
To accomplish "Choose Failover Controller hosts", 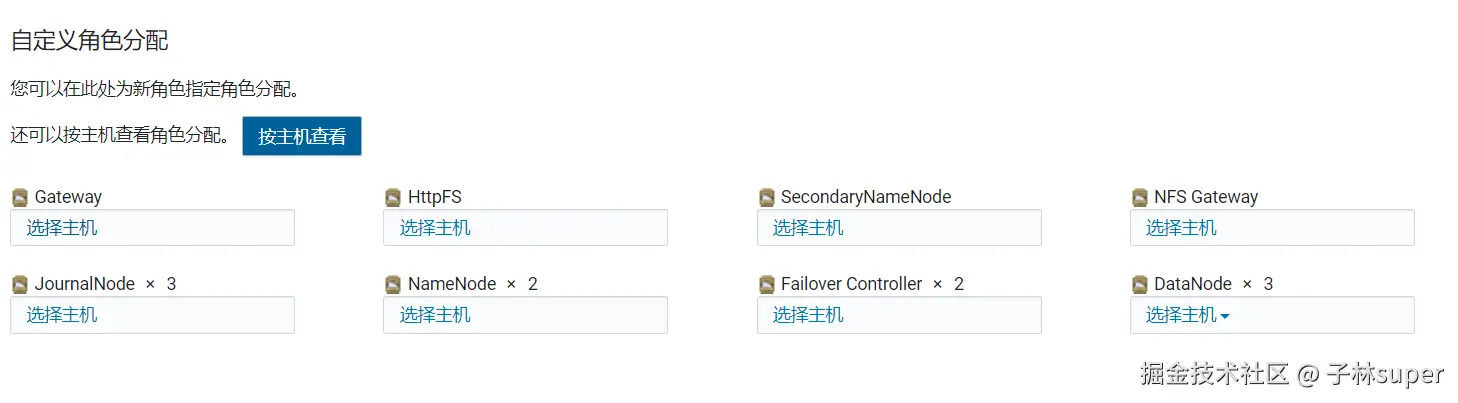I will (x=808, y=315).
